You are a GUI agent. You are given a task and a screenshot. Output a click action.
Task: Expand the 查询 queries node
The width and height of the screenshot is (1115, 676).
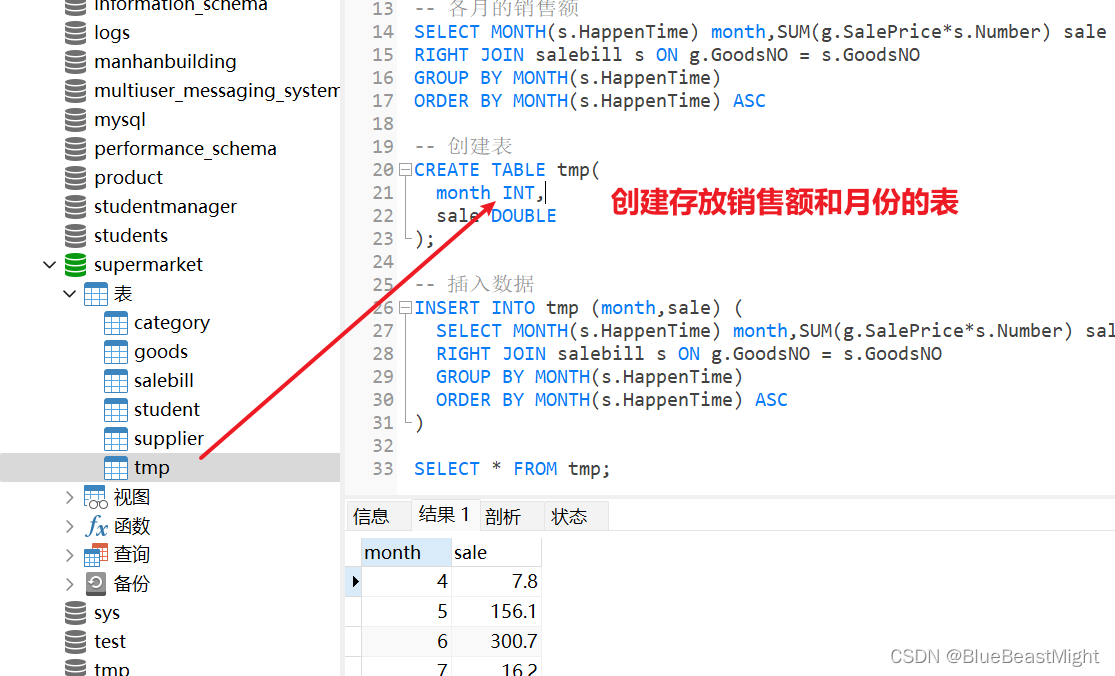70,555
